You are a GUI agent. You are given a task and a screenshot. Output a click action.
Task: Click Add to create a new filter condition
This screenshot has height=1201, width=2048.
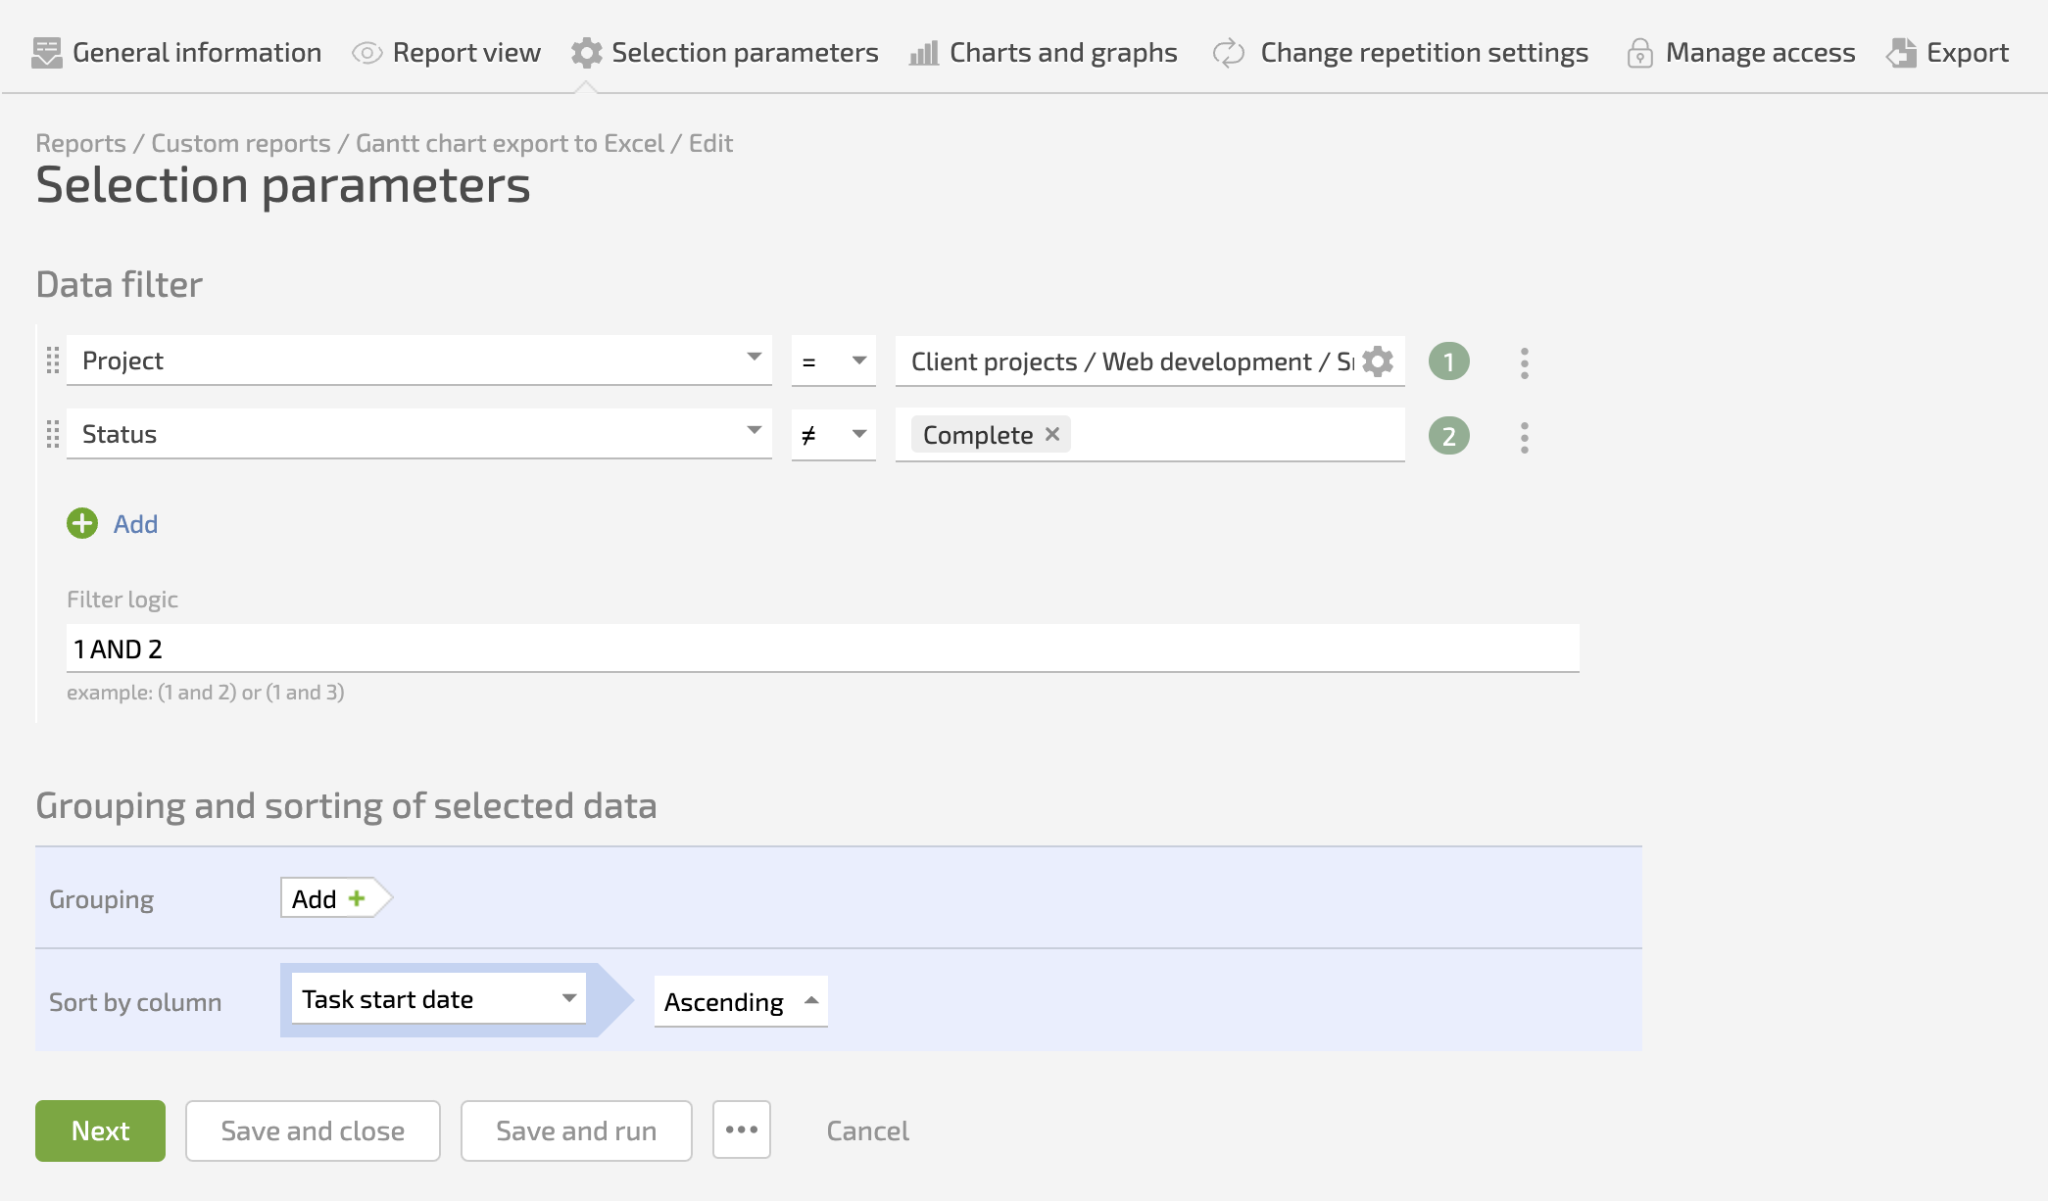point(114,523)
